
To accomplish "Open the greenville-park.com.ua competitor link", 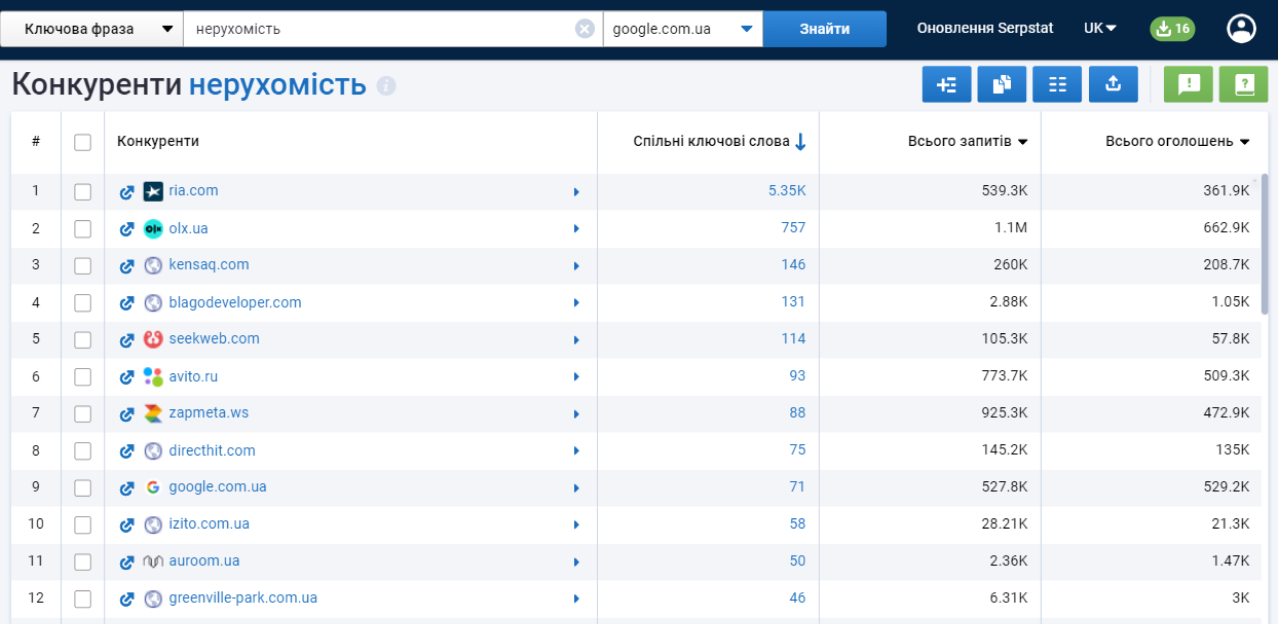I will [x=243, y=598].
